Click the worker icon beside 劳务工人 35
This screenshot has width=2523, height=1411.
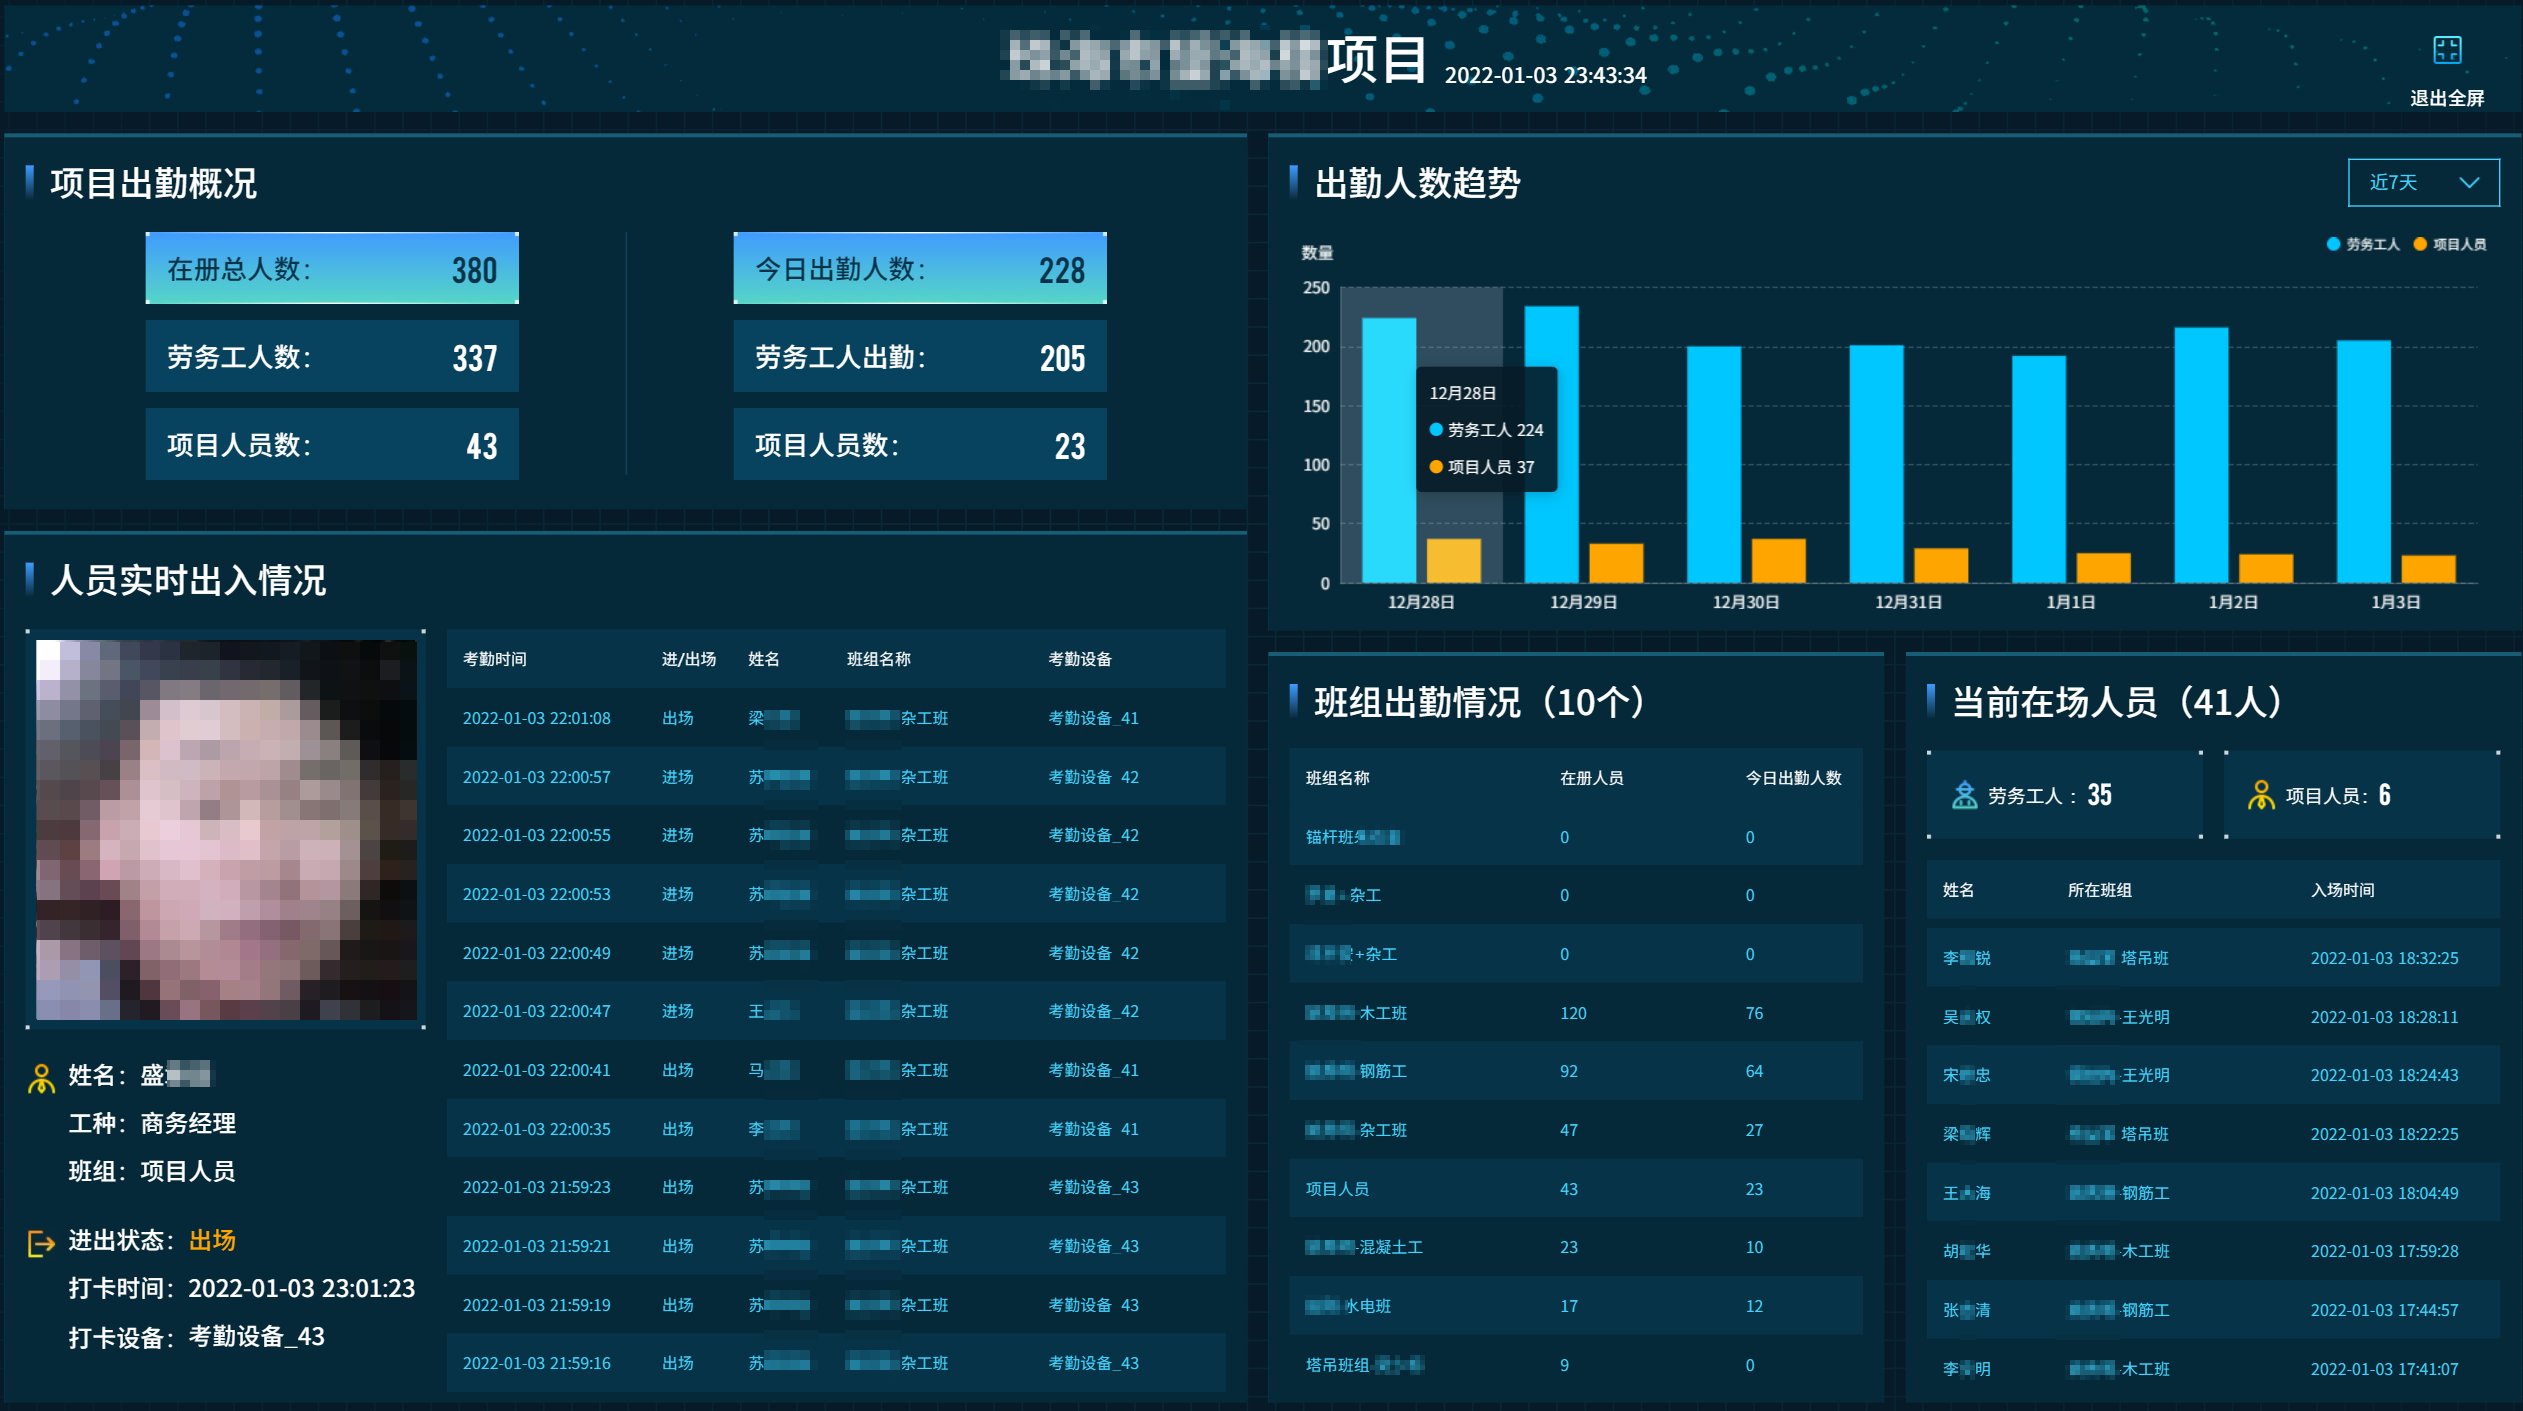(x=1964, y=795)
